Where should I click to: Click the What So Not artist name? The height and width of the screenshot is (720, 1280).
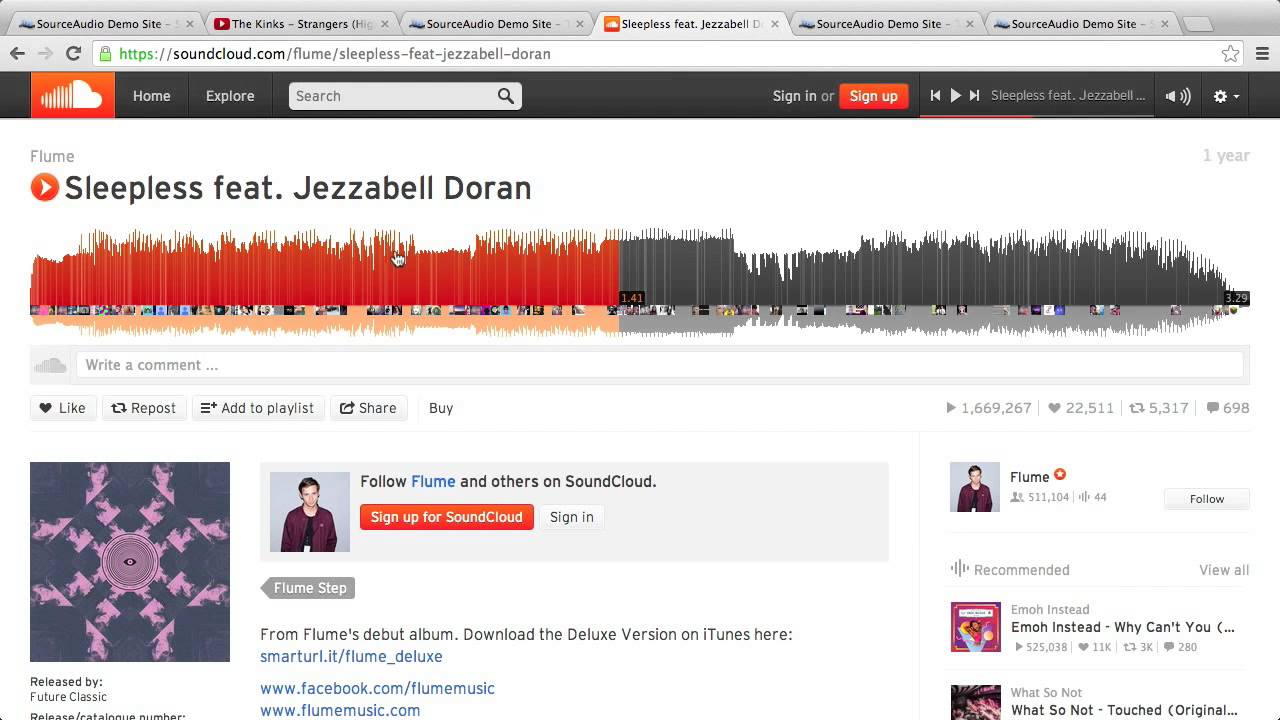(1046, 692)
